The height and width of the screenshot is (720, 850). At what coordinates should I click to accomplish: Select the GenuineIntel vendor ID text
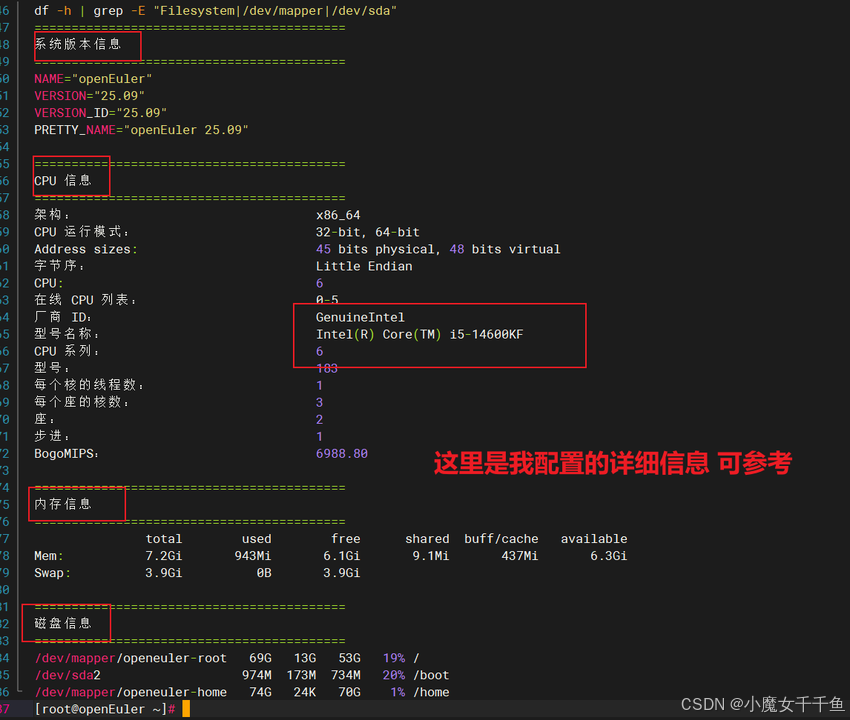click(x=360, y=317)
